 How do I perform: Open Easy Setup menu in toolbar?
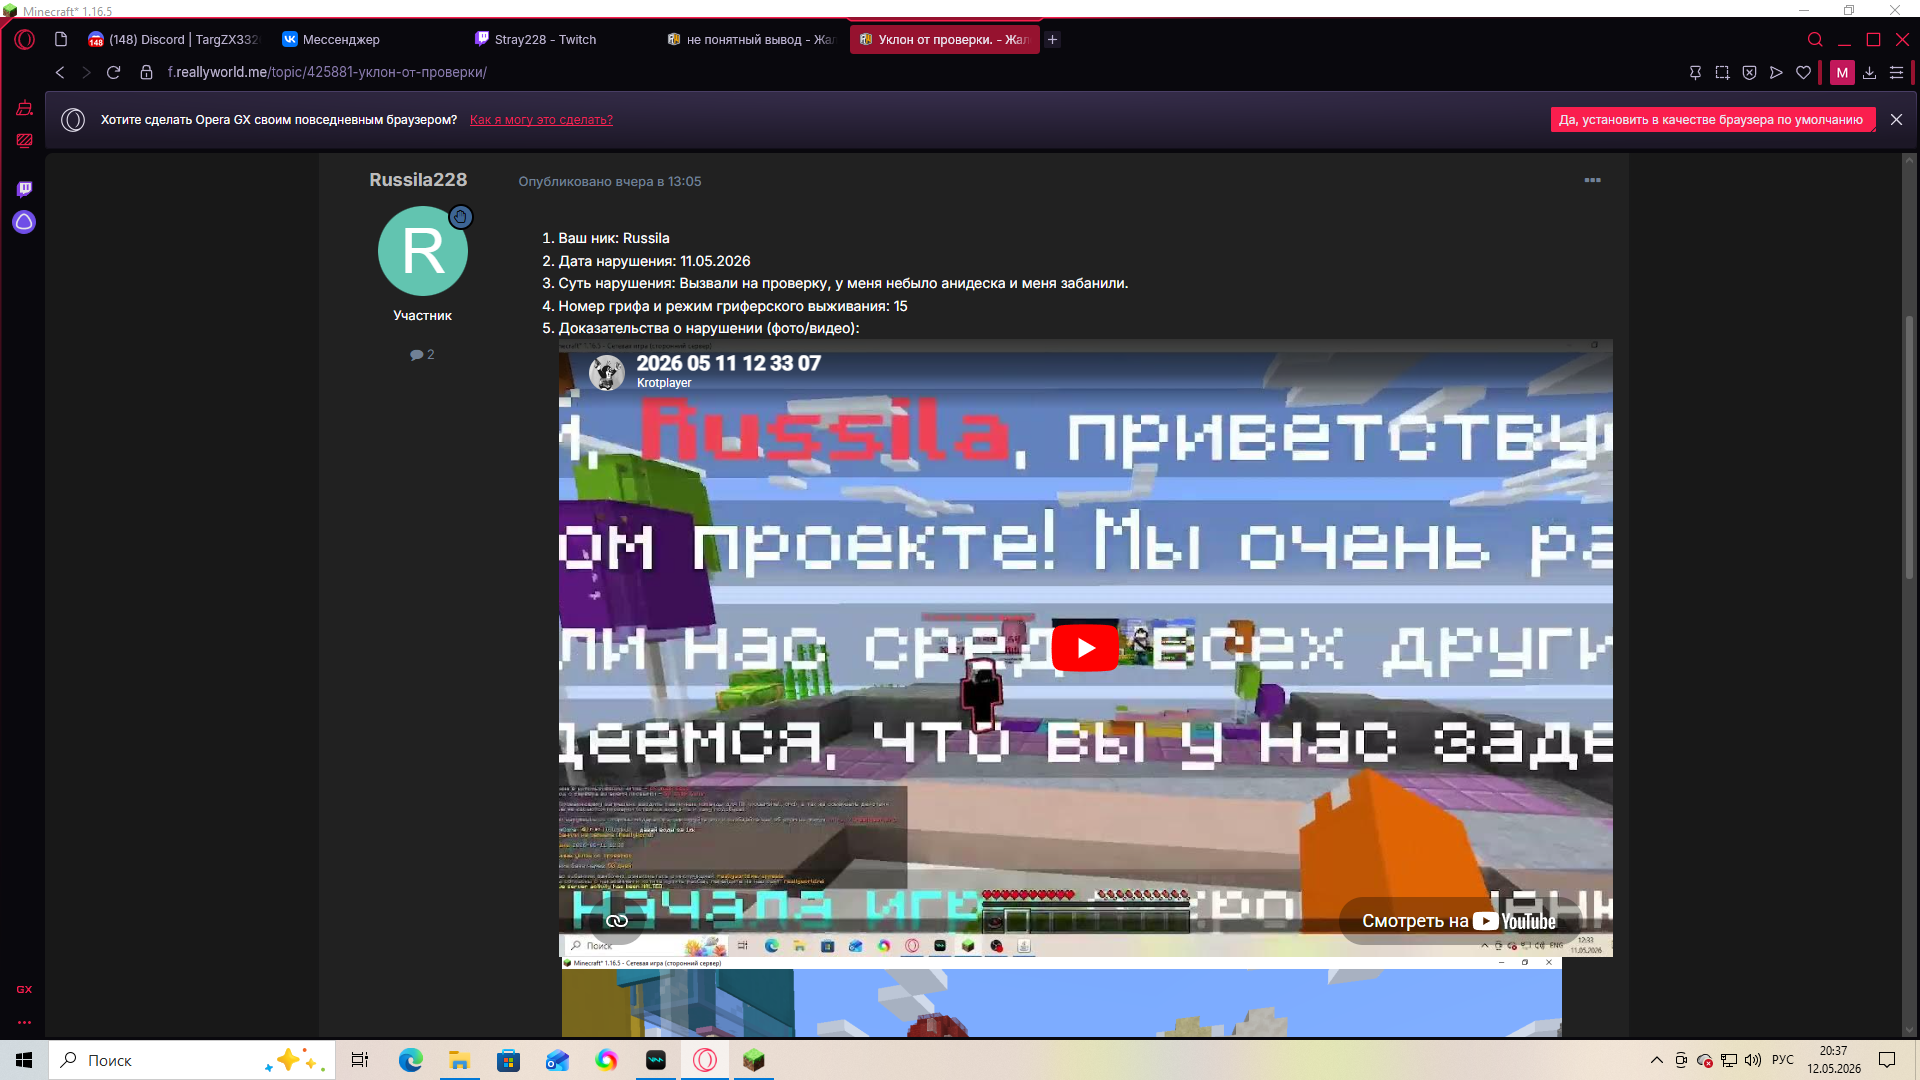pyautogui.click(x=1896, y=72)
